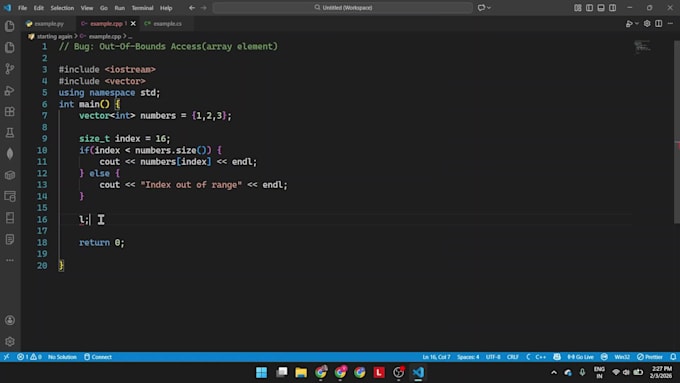Open the notifications bell
The image size is (680, 383).
click(x=673, y=357)
